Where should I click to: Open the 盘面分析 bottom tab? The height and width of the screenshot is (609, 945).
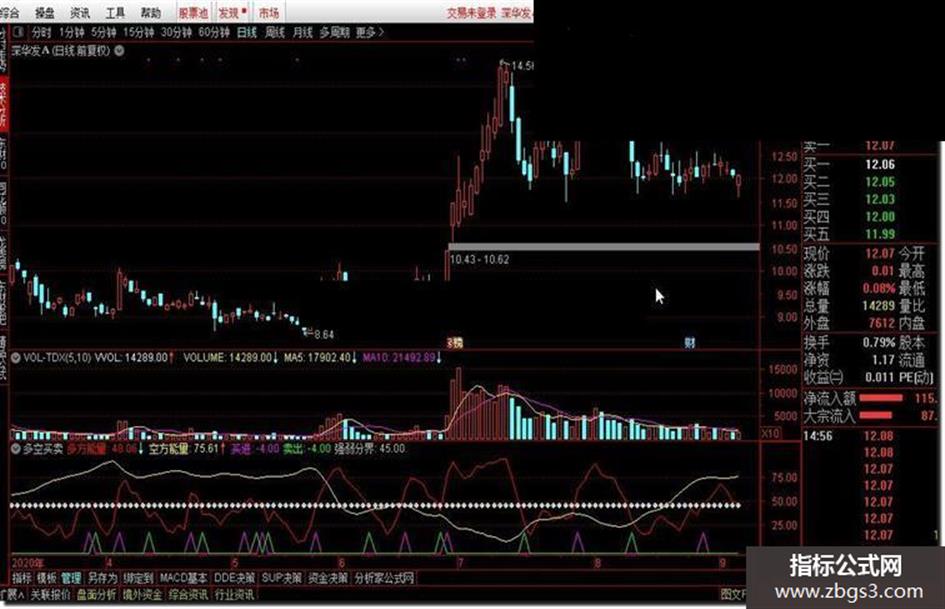click(96, 595)
